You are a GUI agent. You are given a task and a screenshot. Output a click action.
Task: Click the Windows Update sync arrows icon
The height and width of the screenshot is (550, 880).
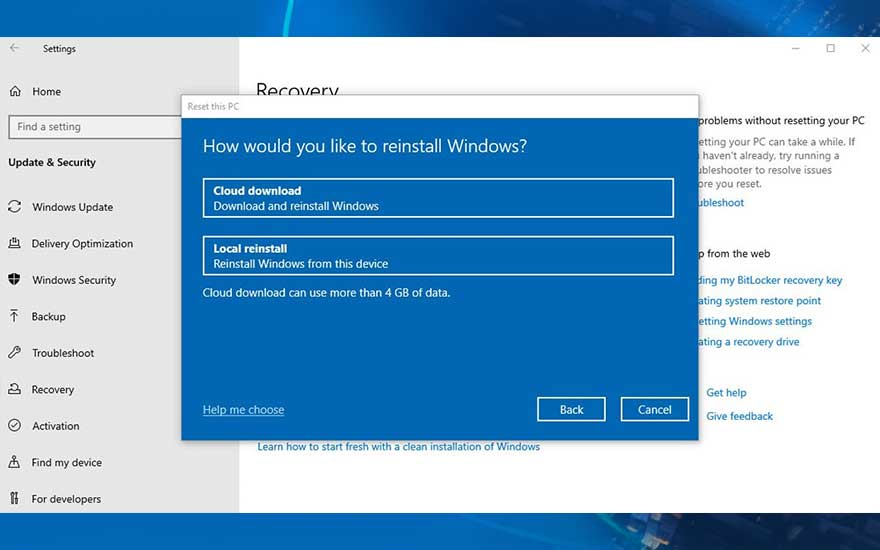[15, 207]
